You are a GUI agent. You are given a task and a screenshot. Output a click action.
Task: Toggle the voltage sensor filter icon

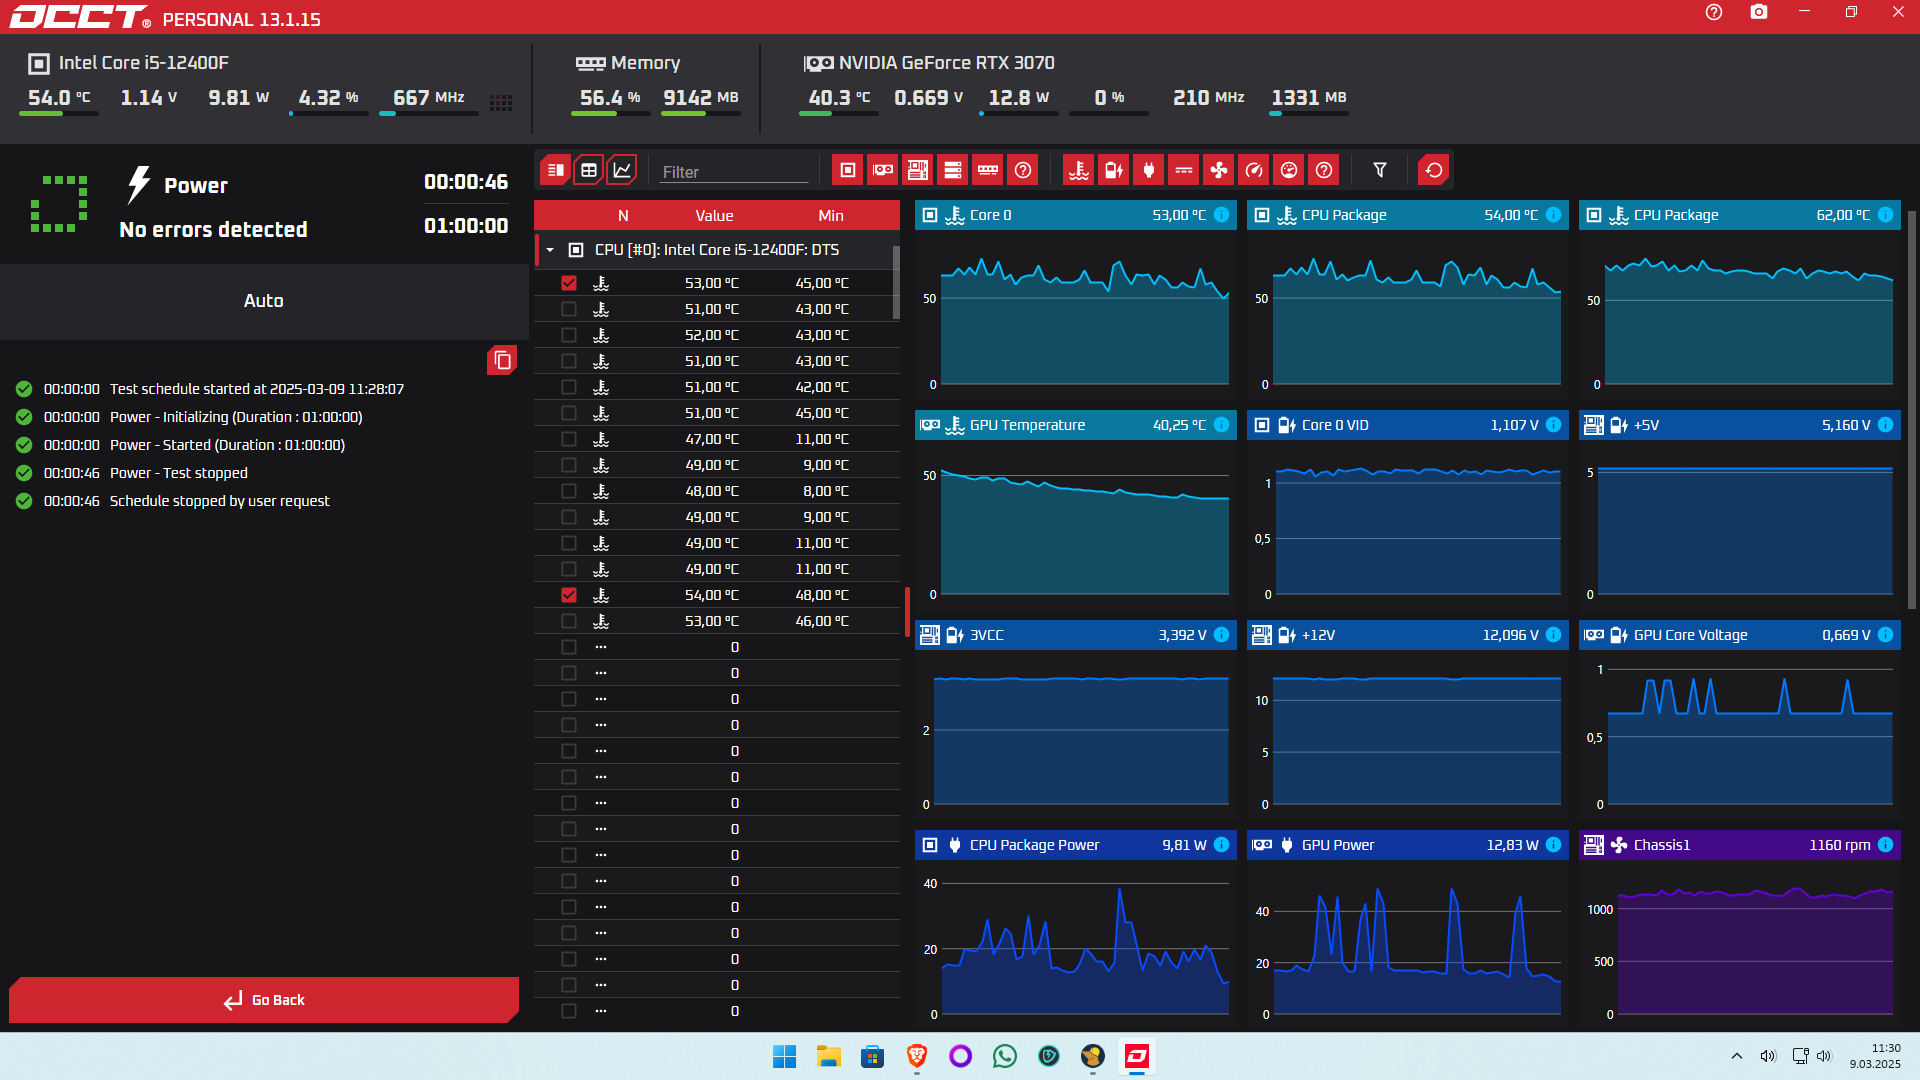click(1114, 170)
